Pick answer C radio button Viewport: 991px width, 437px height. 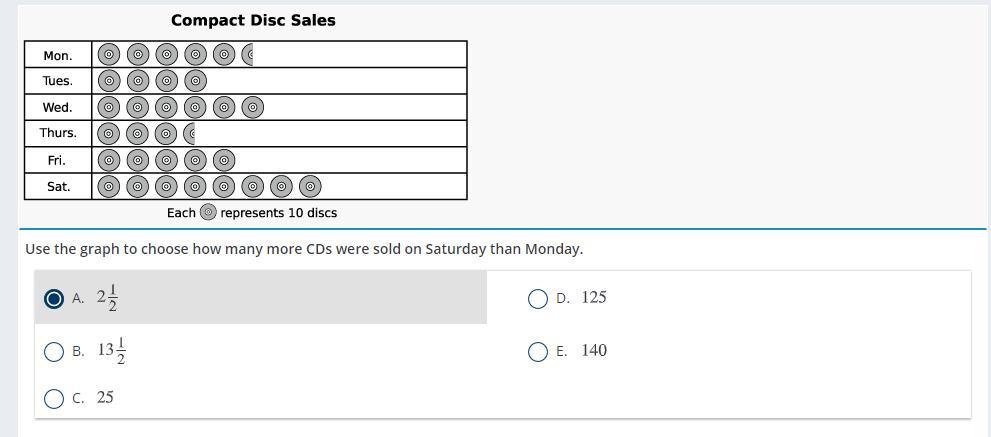(55, 398)
